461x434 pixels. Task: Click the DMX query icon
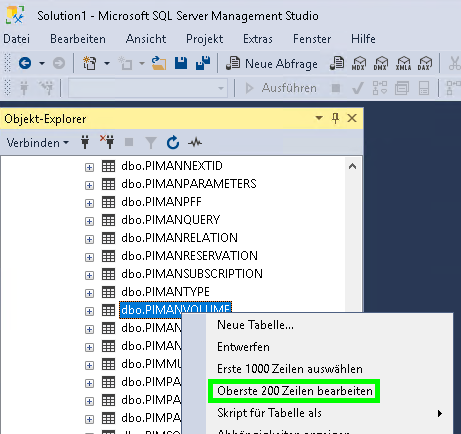[x=381, y=63]
